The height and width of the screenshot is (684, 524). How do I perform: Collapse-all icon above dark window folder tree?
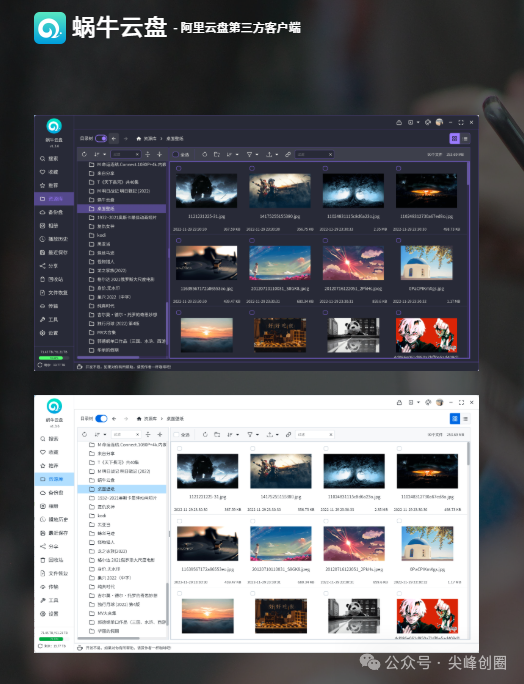pyautogui.click(x=147, y=154)
